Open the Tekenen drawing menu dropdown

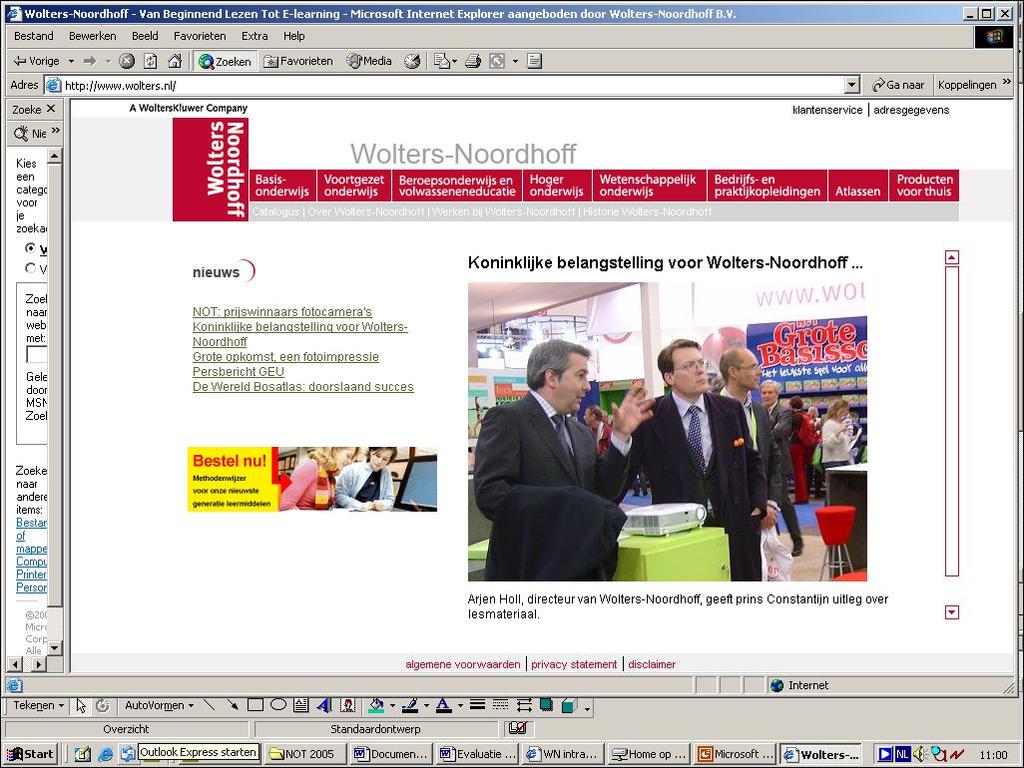tap(39, 705)
